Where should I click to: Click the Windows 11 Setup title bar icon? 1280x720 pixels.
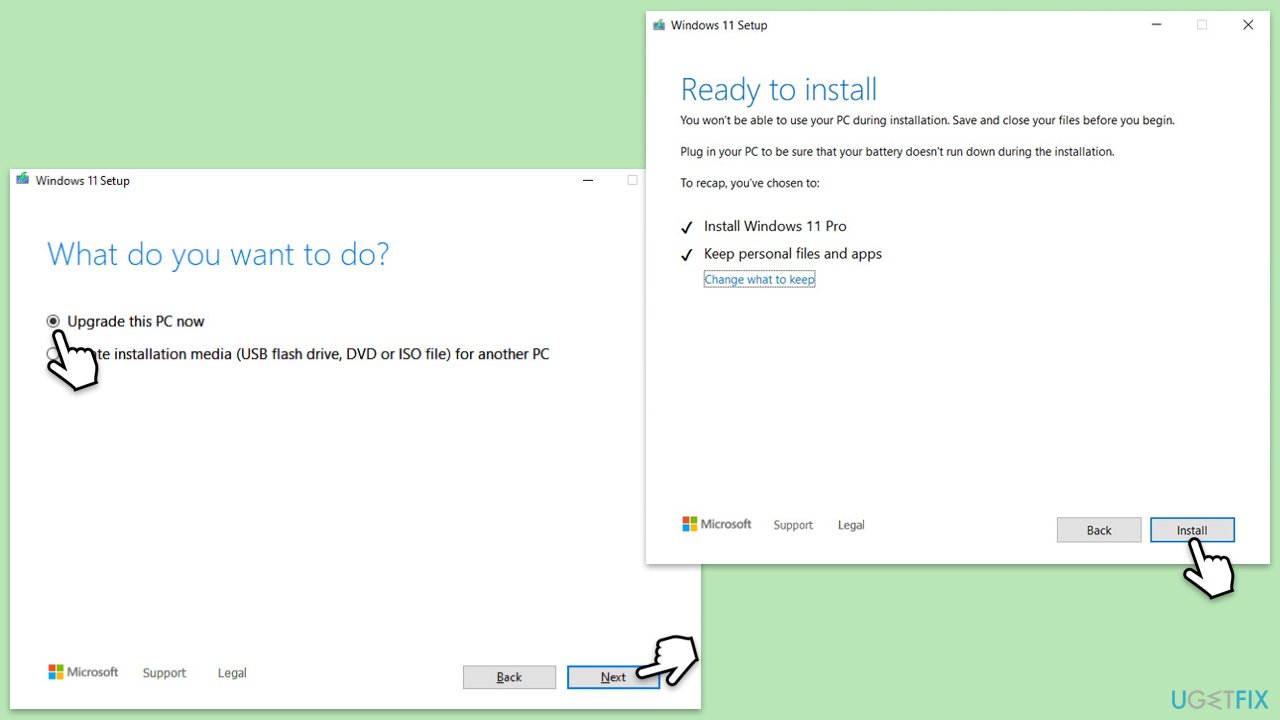tap(22, 180)
